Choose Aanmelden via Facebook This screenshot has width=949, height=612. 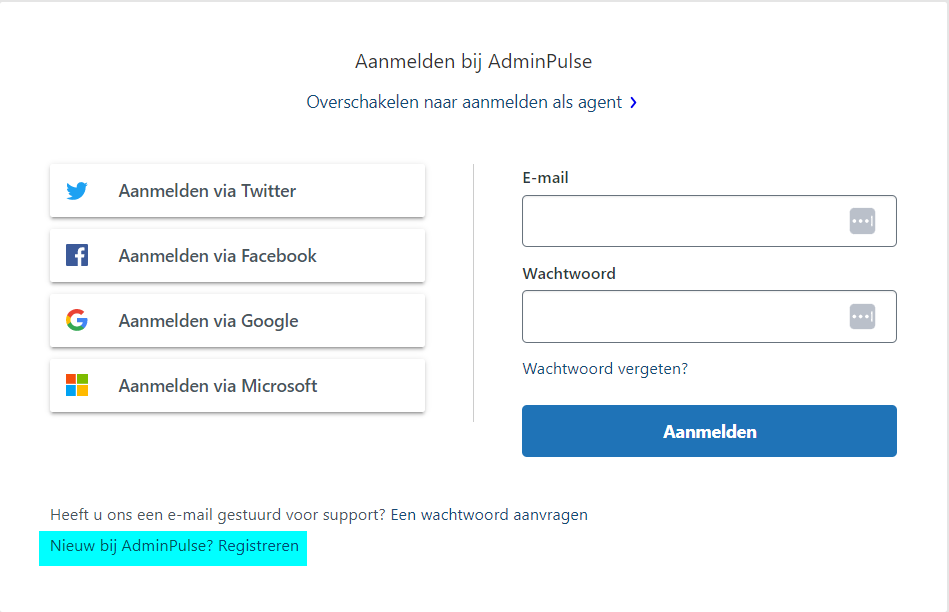(x=237, y=255)
